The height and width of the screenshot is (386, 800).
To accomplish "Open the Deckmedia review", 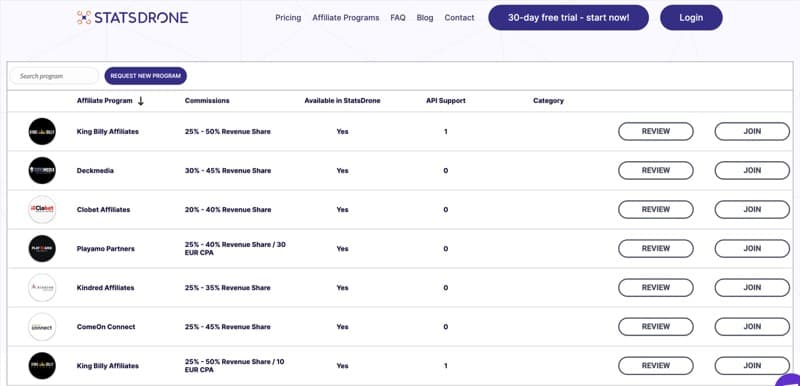I will [x=656, y=171].
